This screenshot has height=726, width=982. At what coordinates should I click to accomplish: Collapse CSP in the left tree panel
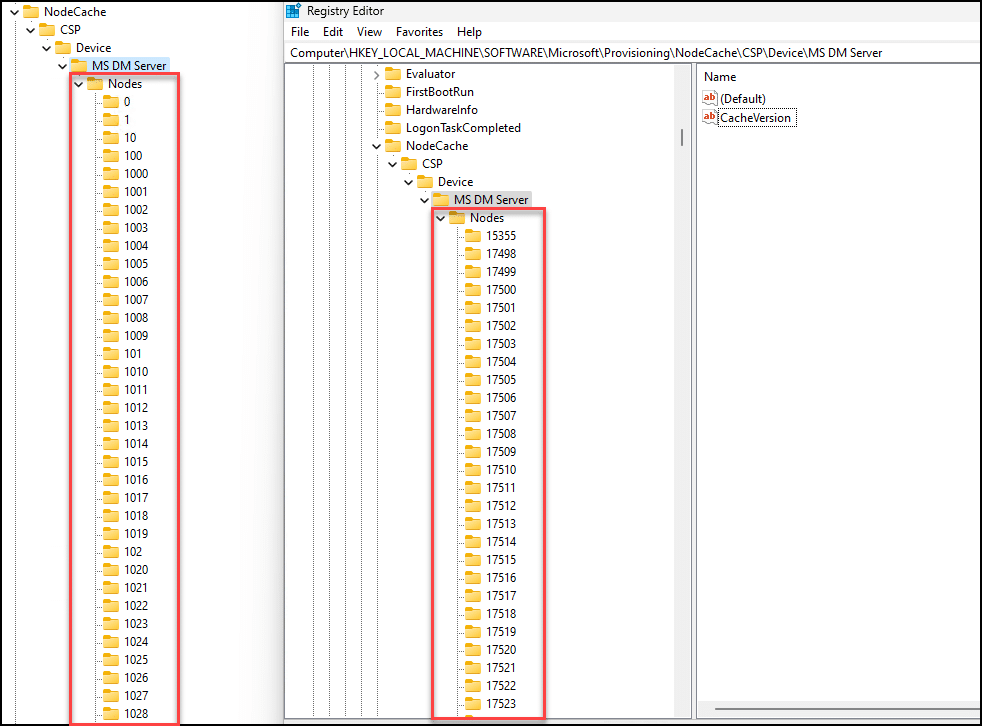point(31,30)
